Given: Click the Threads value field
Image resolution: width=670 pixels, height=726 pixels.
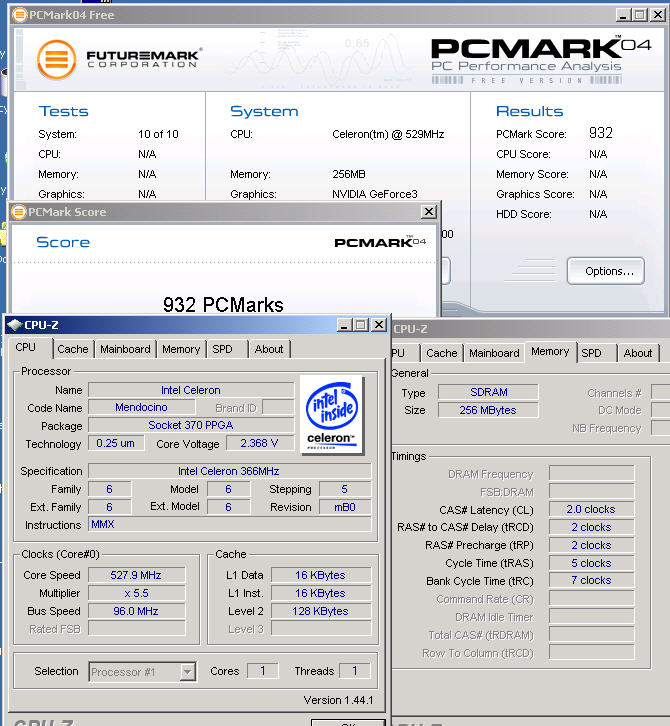Looking at the screenshot, I should (x=355, y=671).
